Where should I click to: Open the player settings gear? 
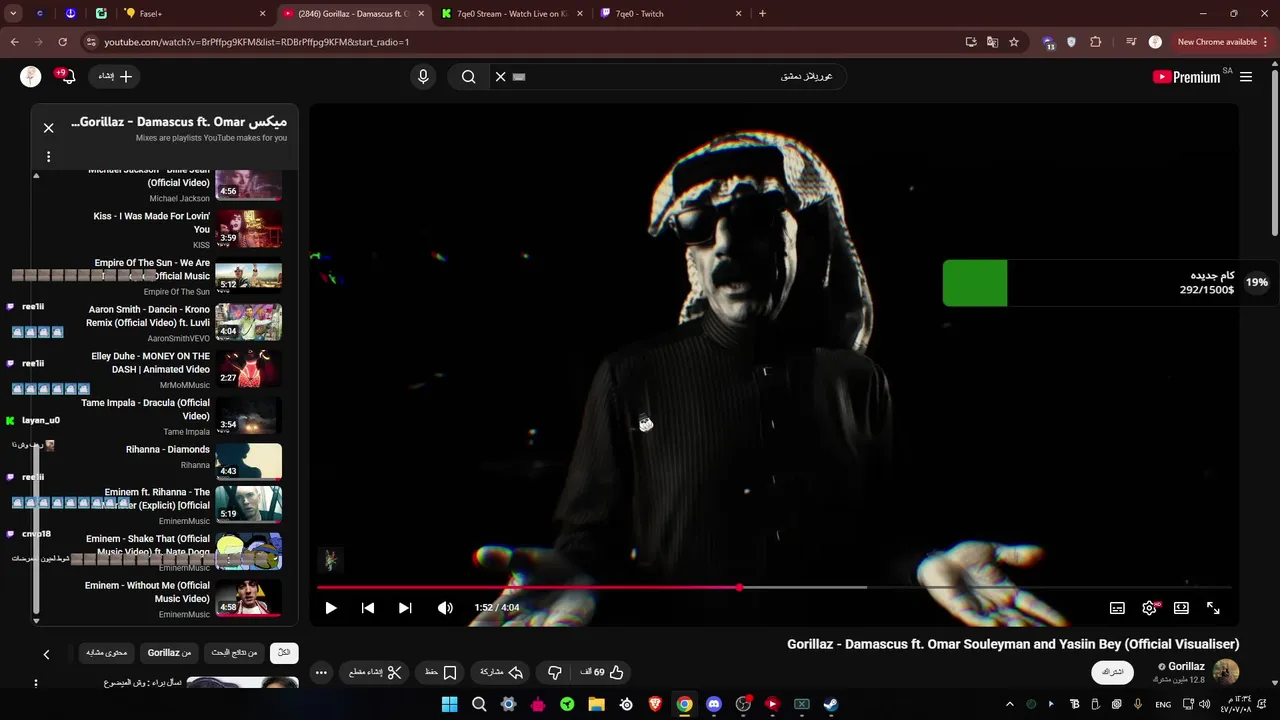(x=1149, y=608)
